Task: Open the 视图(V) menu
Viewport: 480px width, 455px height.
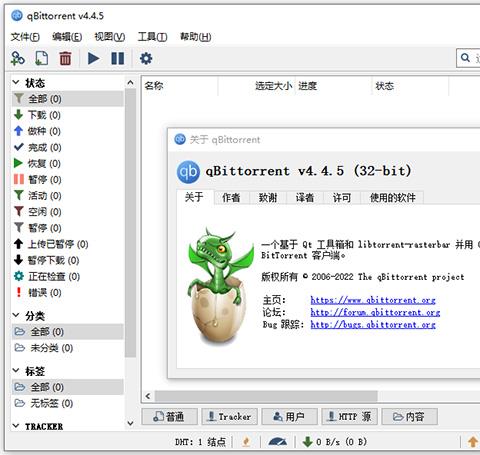Action: [110, 37]
